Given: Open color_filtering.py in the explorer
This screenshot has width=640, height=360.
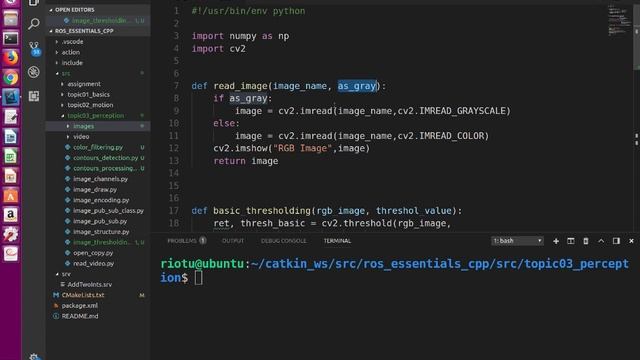Looking at the screenshot, I should click(98, 147).
